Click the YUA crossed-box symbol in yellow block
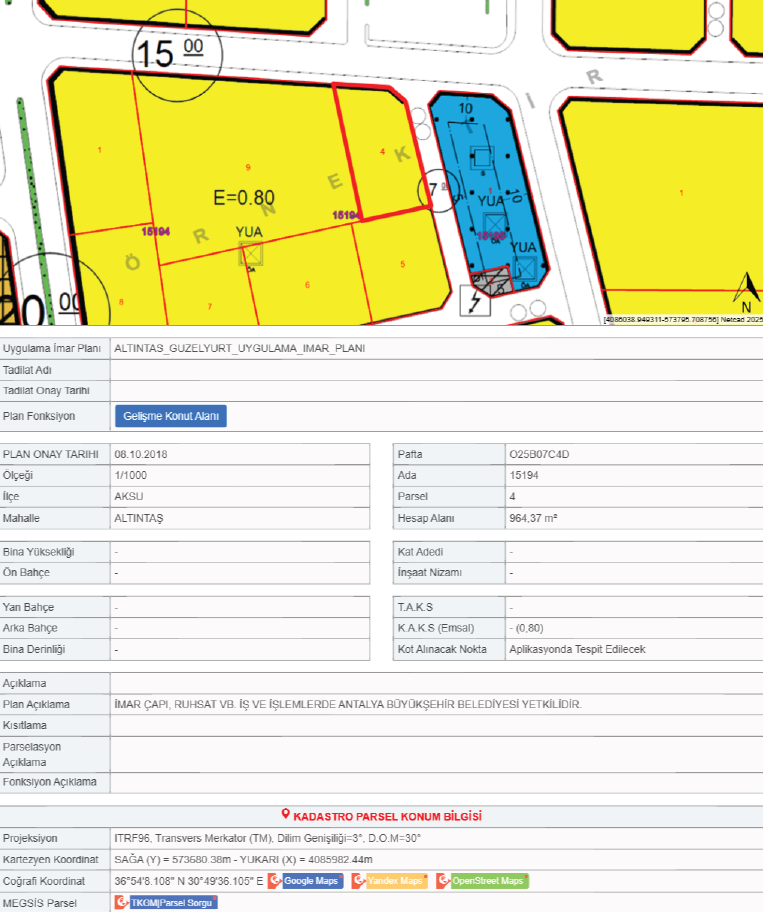 (250, 255)
